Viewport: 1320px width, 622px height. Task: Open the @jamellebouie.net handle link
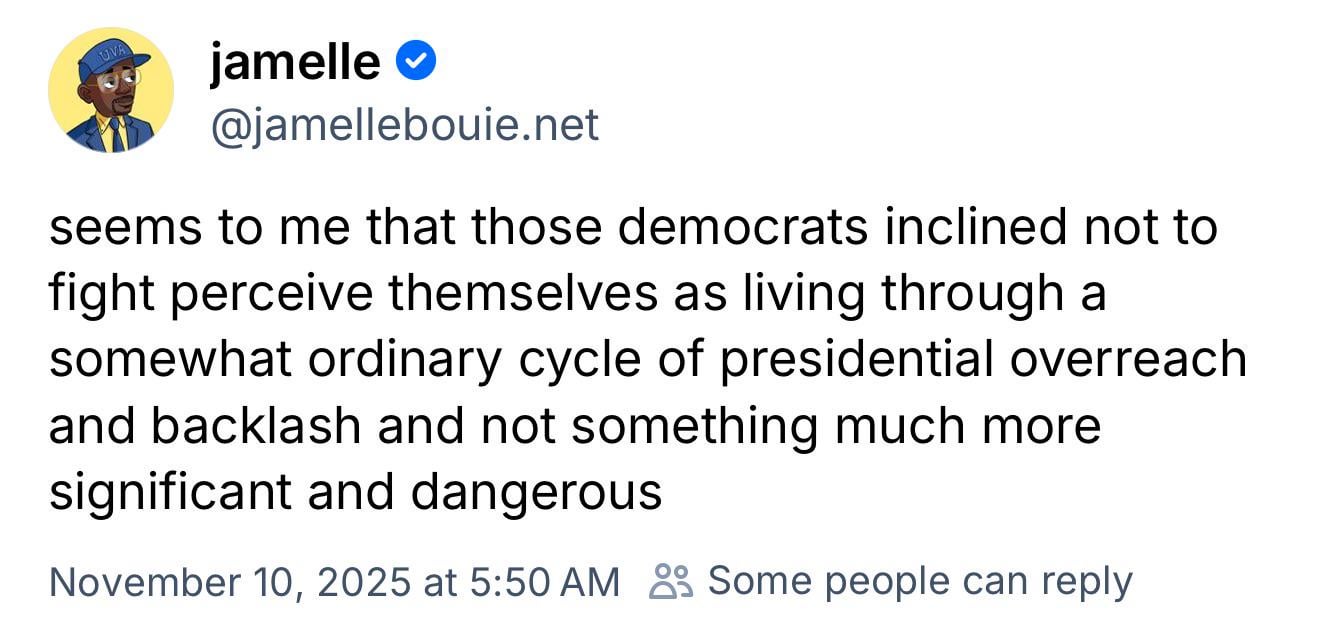[404, 125]
